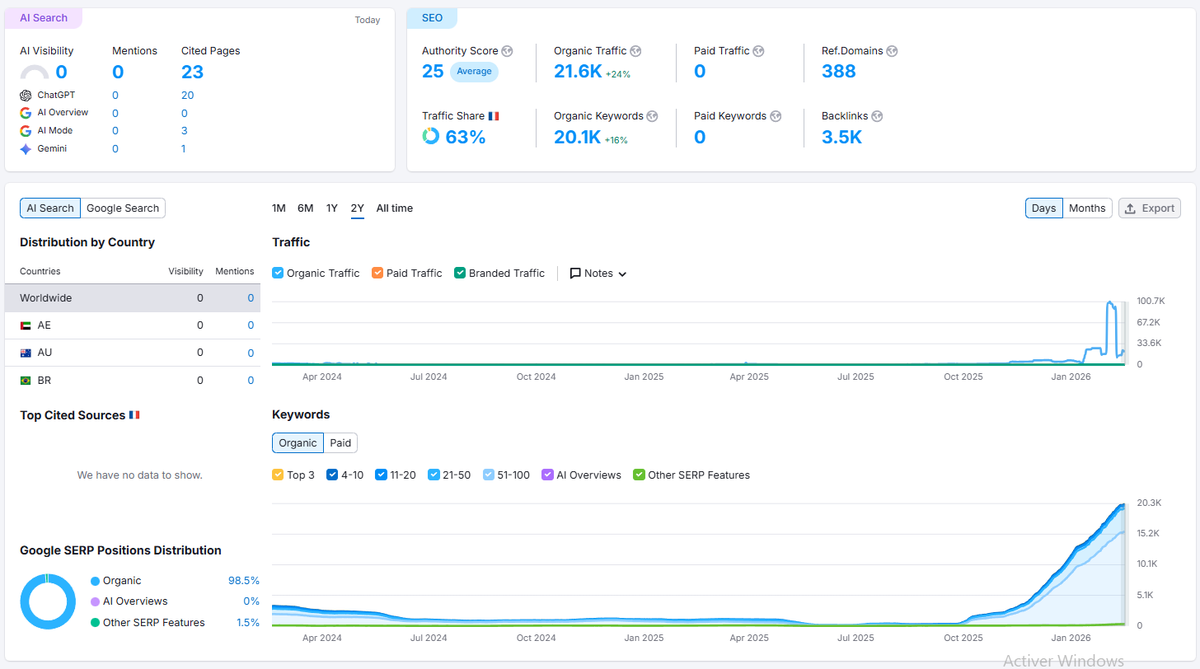Screen dimensions: 1200x669
Task: Toggle the Other SERP Features checkbox
Action: pos(639,475)
